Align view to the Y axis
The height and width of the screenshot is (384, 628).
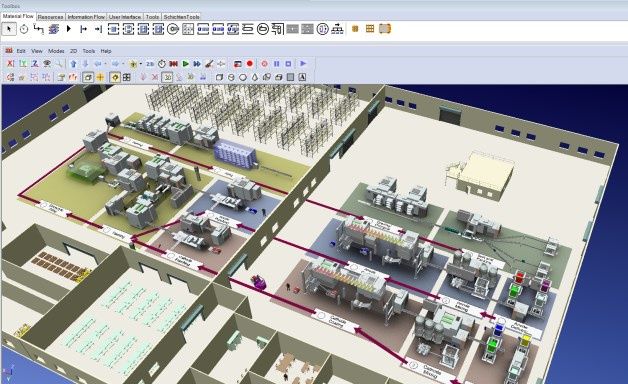tap(23, 64)
